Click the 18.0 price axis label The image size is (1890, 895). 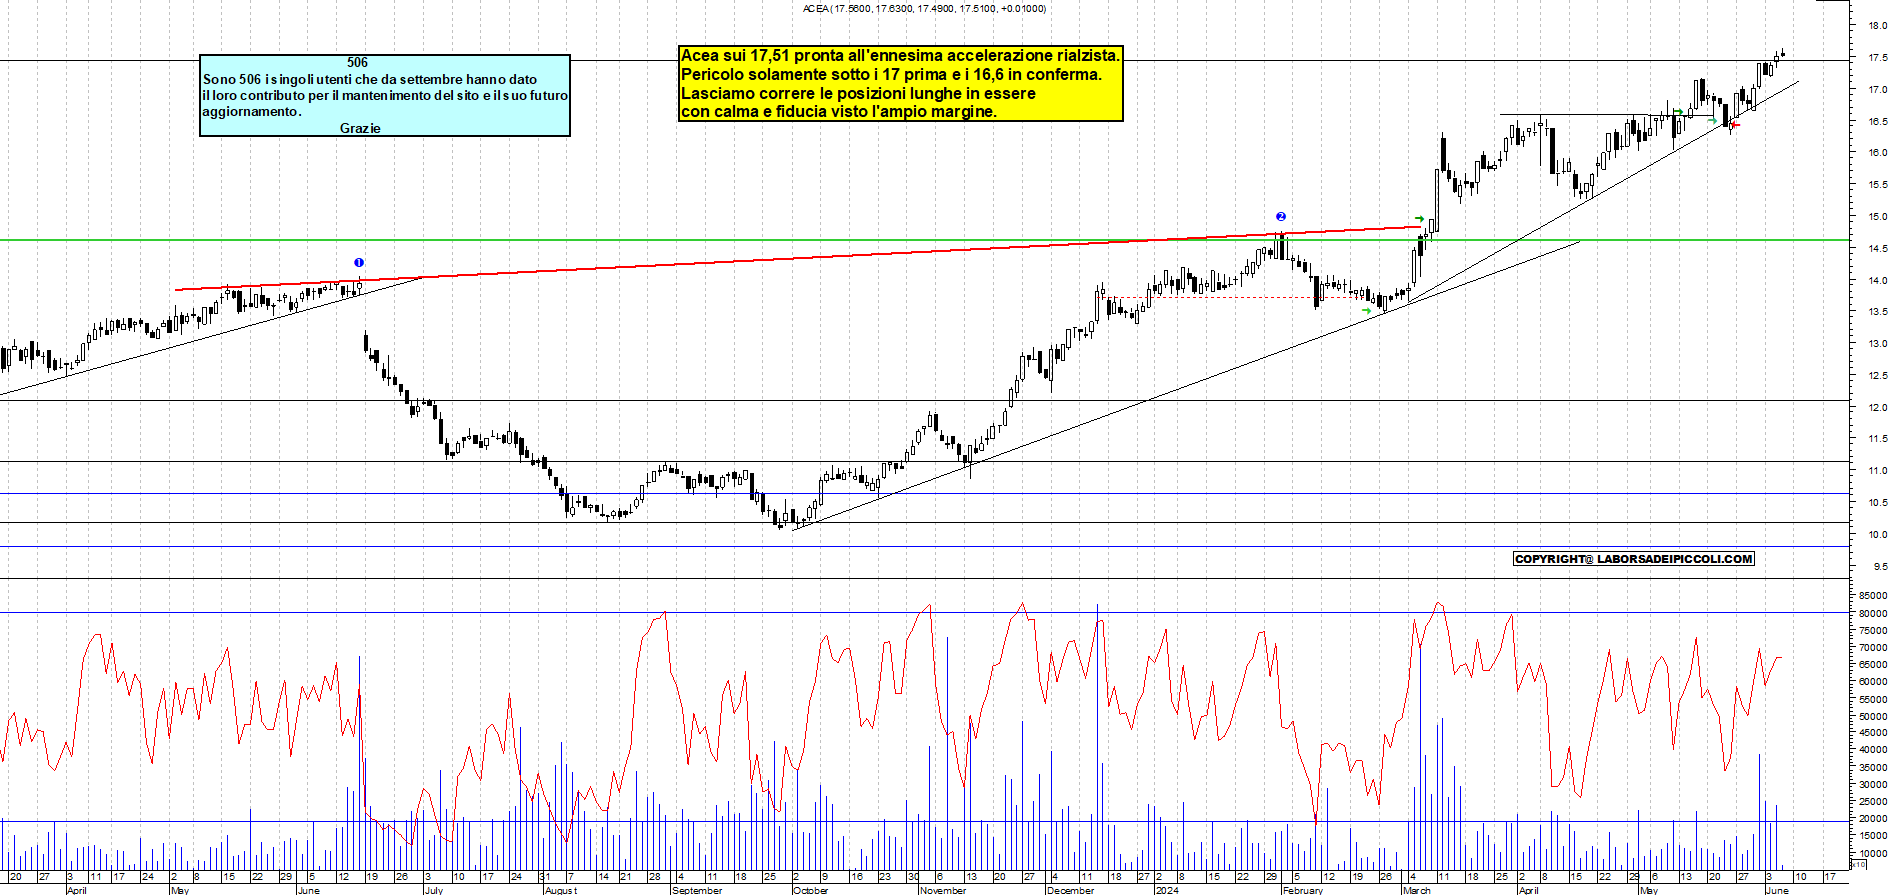[1877, 26]
